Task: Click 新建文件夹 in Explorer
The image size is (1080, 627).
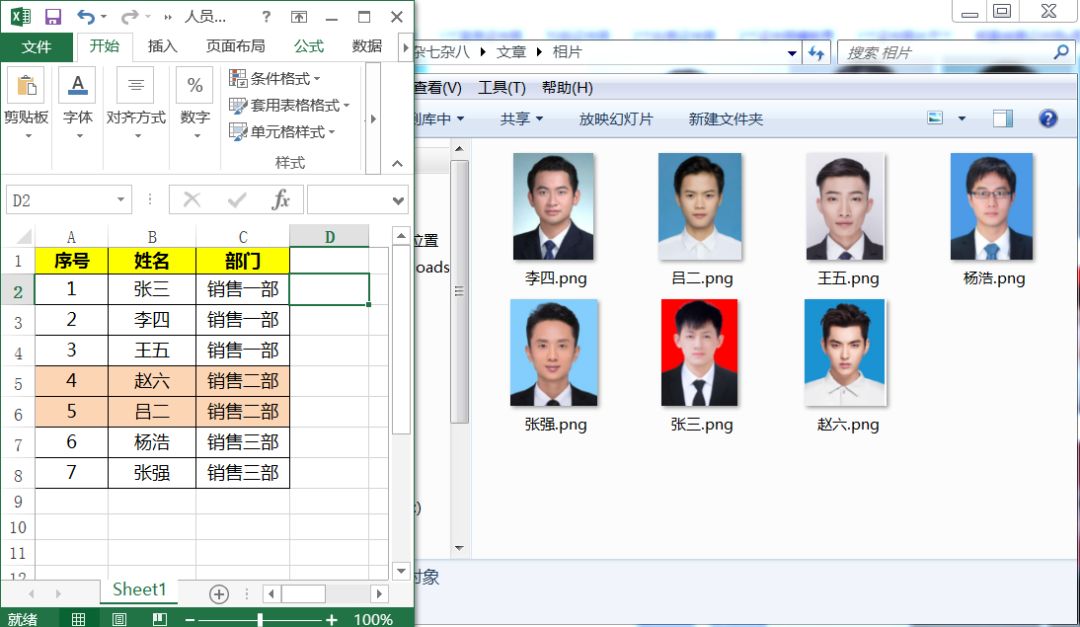Action: point(726,119)
